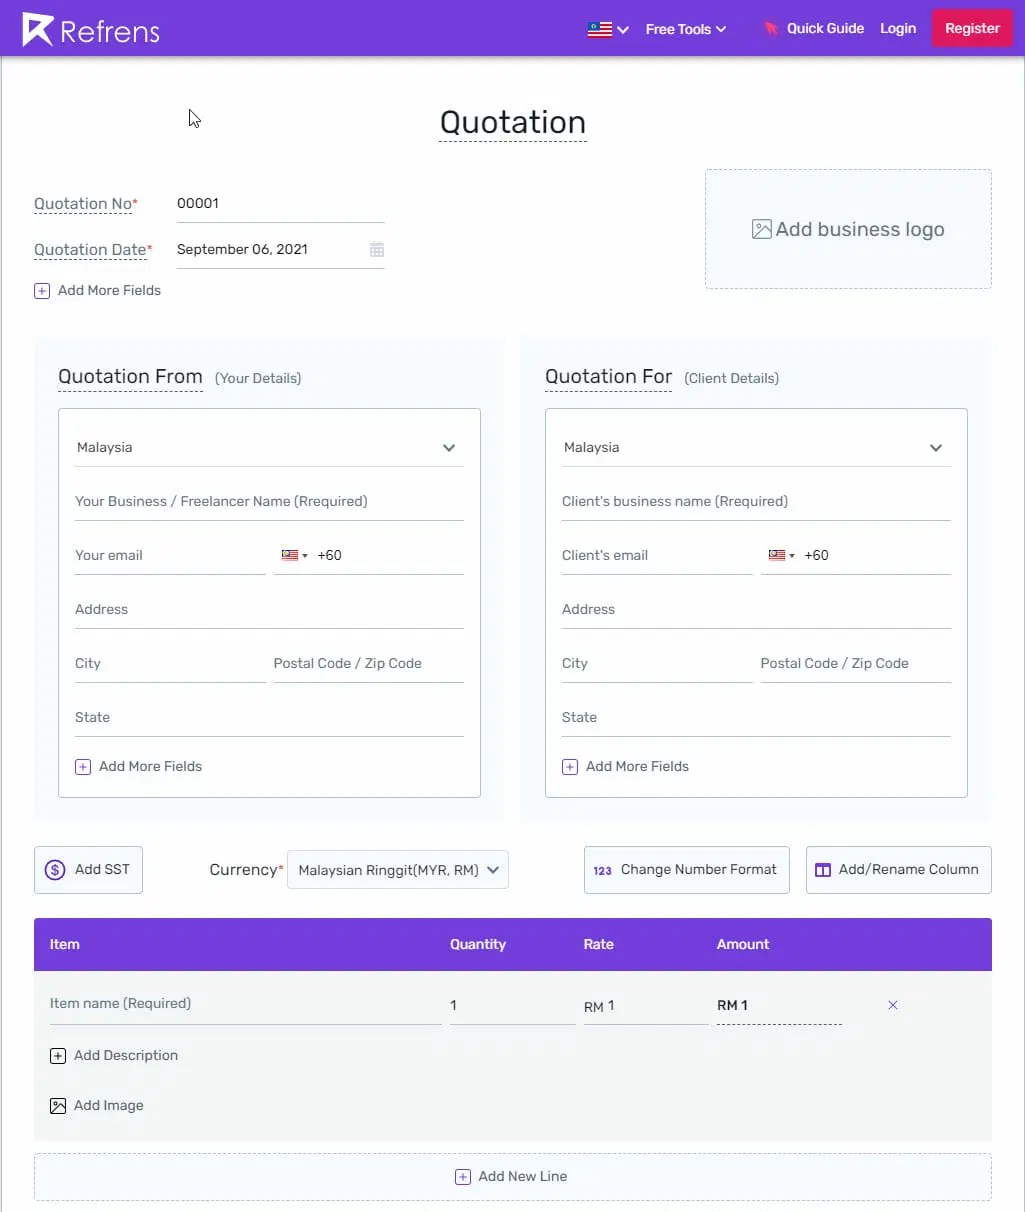Click plus icon in Quotation From Add More Fields
This screenshot has height=1212, width=1025.
pyautogui.click(x=83, y=767)
